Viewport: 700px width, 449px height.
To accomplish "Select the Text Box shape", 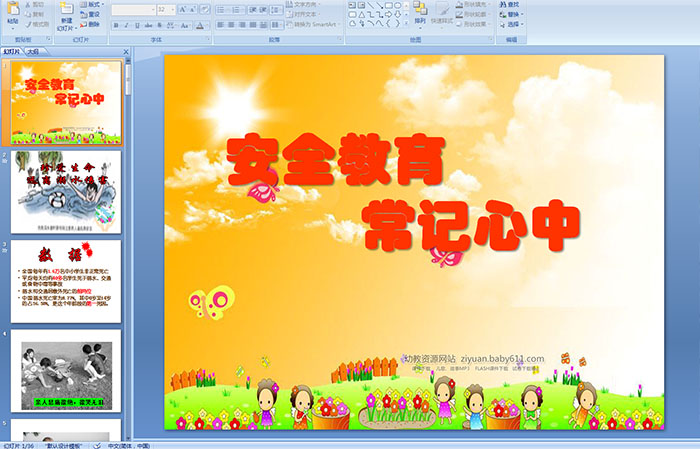I will click(x=352, y=5).
